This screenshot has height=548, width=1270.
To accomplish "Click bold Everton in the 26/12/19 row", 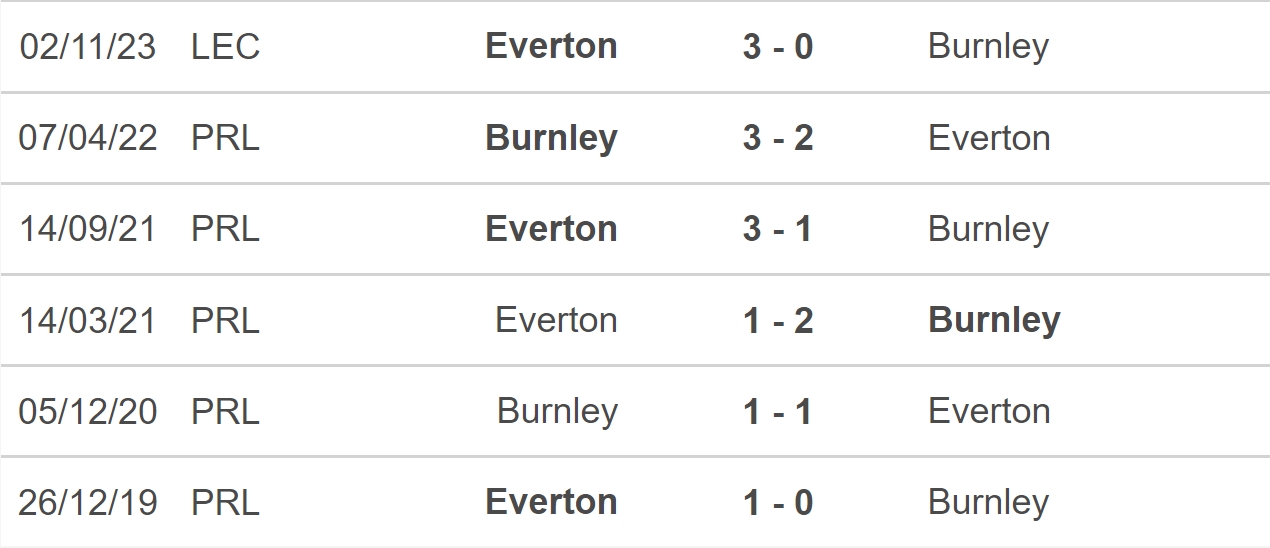I will coord(551,502).
